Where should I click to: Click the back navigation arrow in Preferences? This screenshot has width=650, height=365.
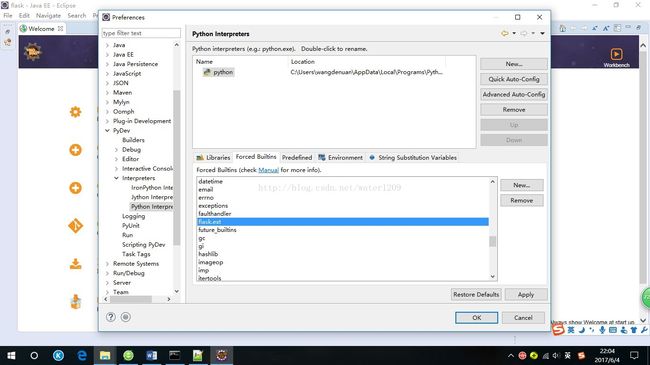[504, 33]
